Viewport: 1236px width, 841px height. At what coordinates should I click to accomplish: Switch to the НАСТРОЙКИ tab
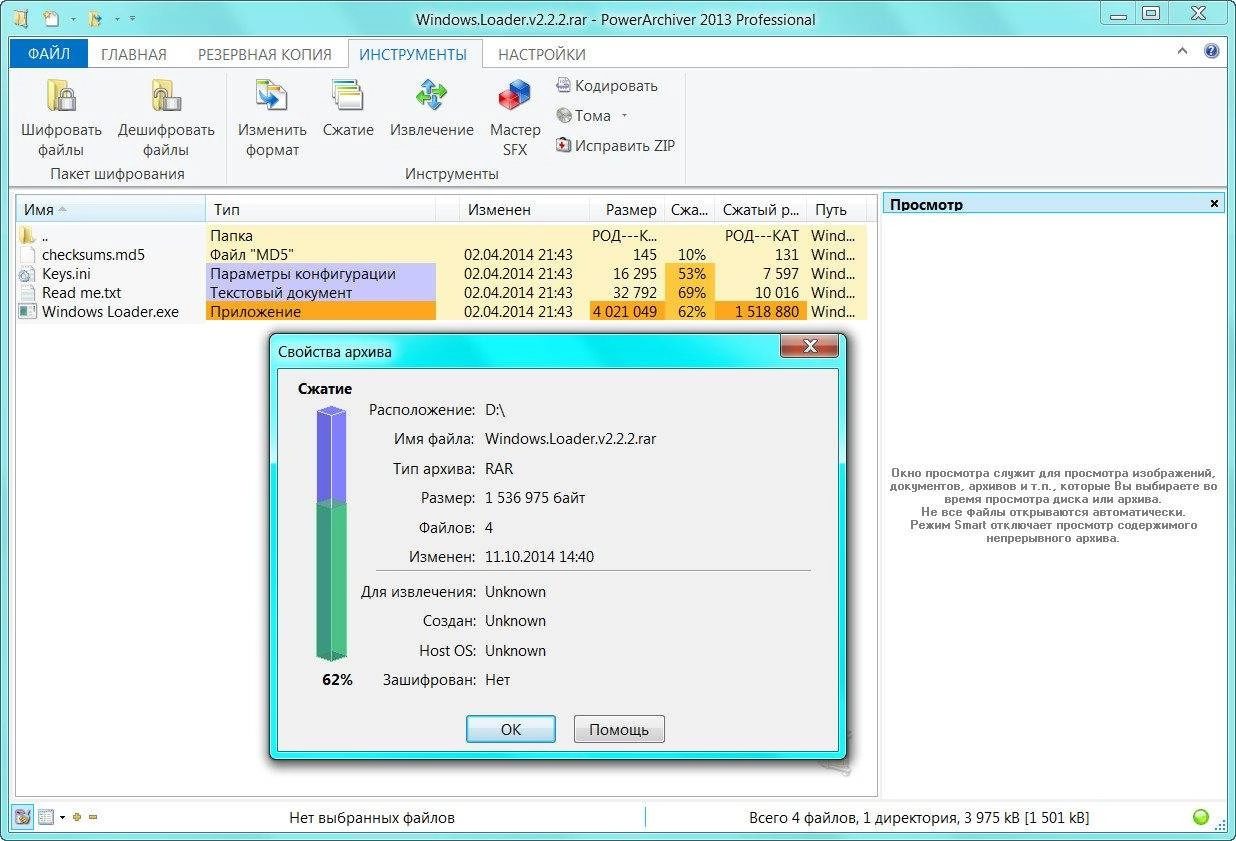[542, 54]
